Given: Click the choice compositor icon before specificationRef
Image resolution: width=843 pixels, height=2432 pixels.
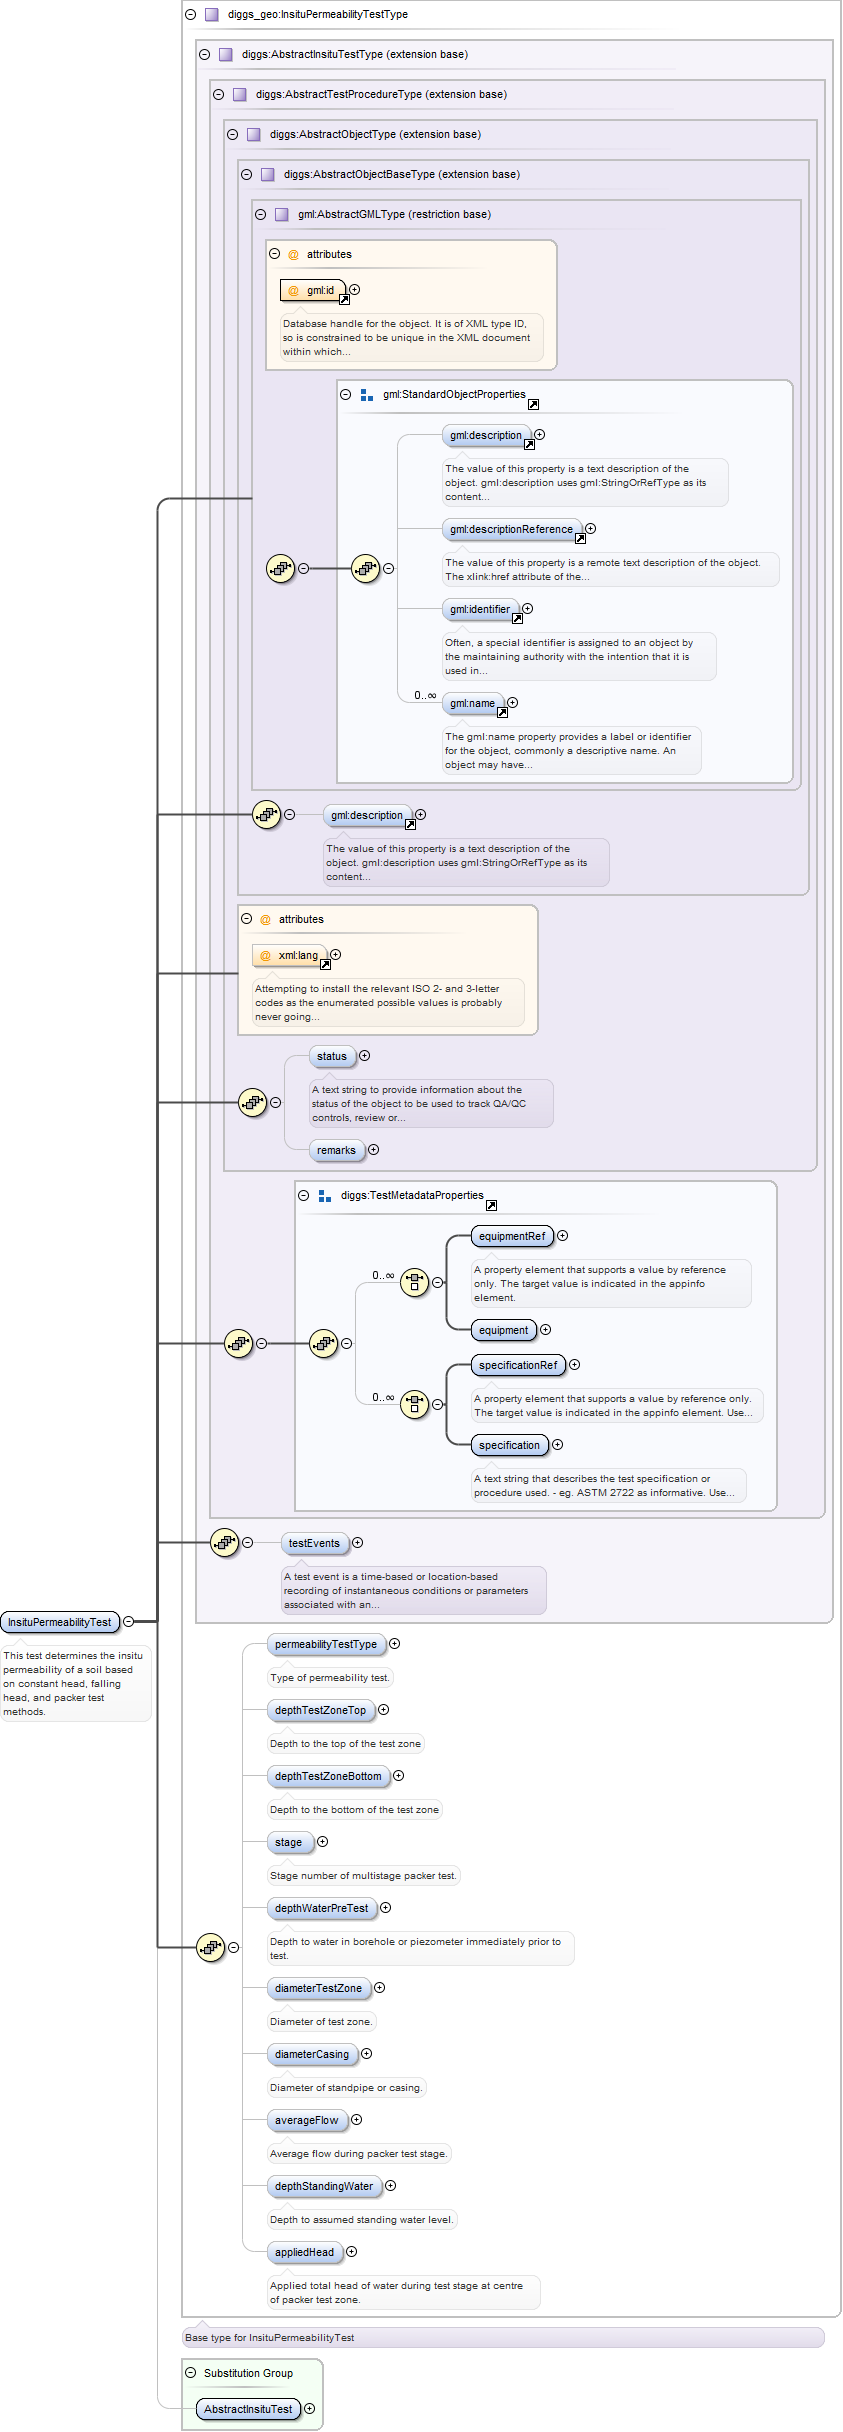Looking at the screenshot, I should (414, 1404).
